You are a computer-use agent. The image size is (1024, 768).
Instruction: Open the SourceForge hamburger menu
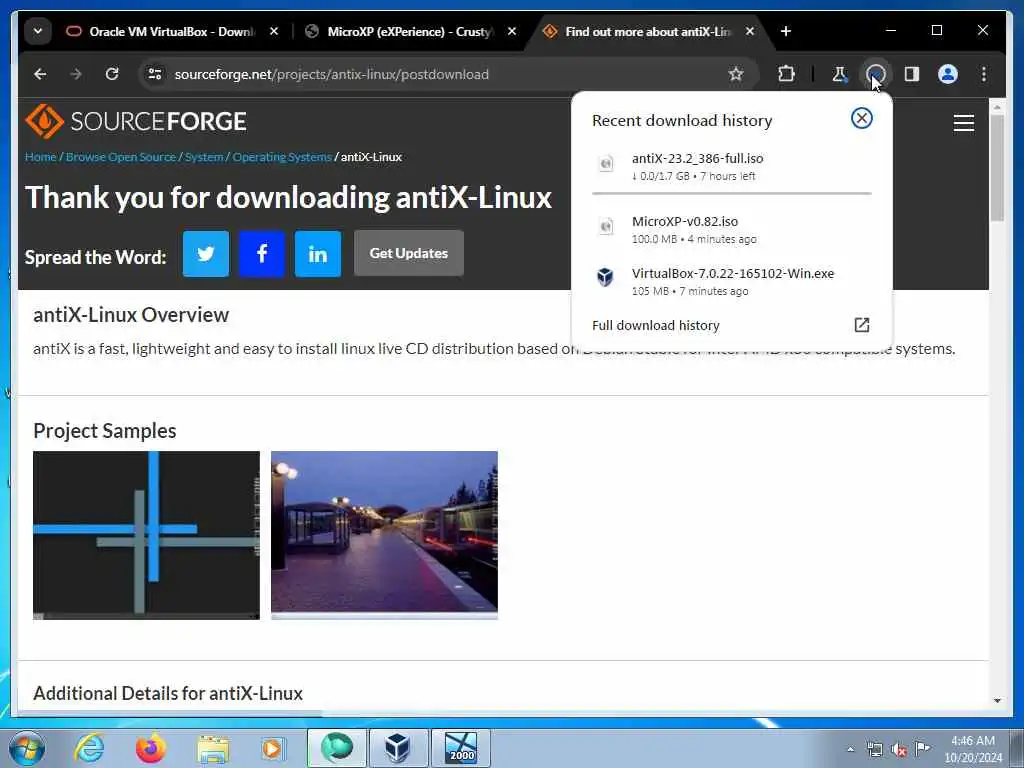[963, 123]
